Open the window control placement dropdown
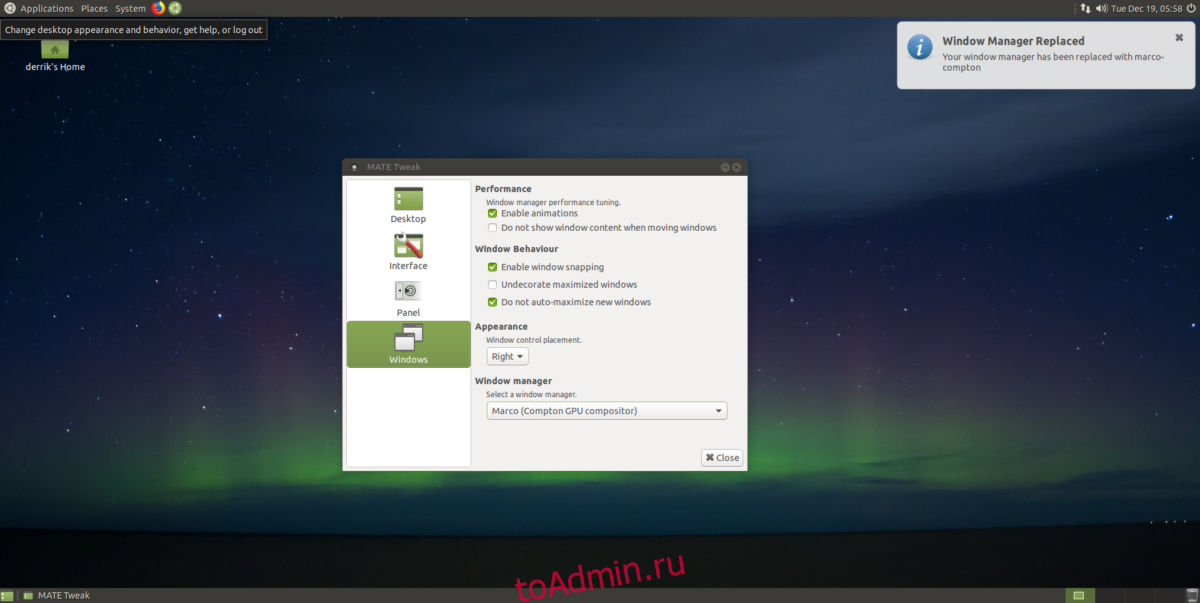1200x603 pixels. click(508, 356)
